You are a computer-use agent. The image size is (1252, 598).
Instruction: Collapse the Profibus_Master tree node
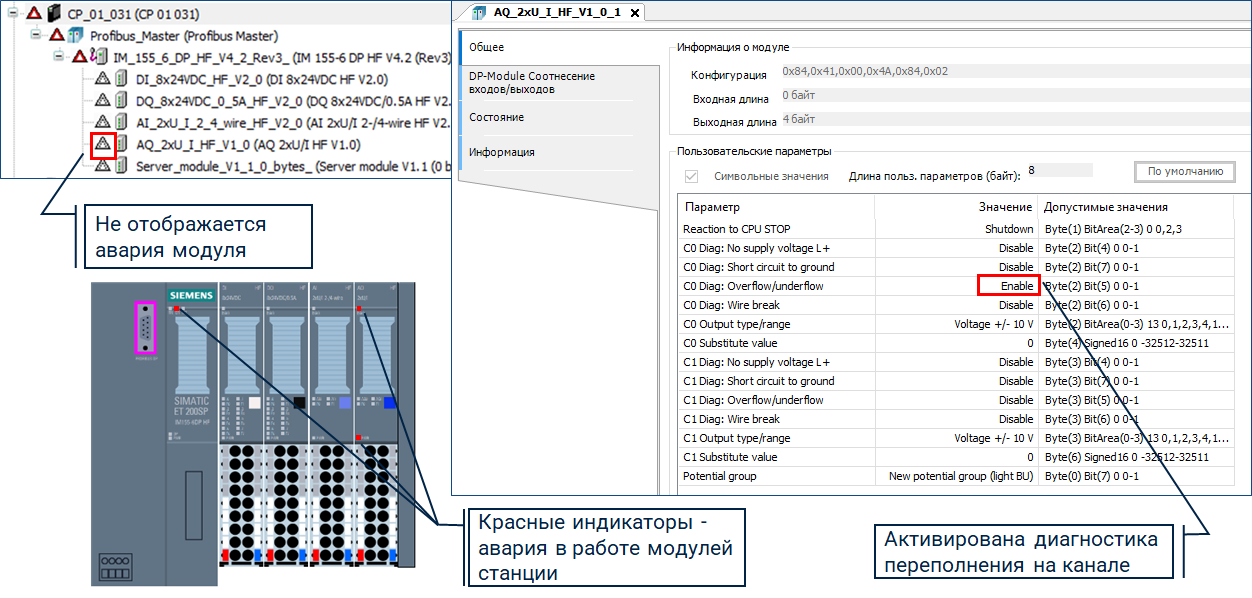(x=35, y=36)
